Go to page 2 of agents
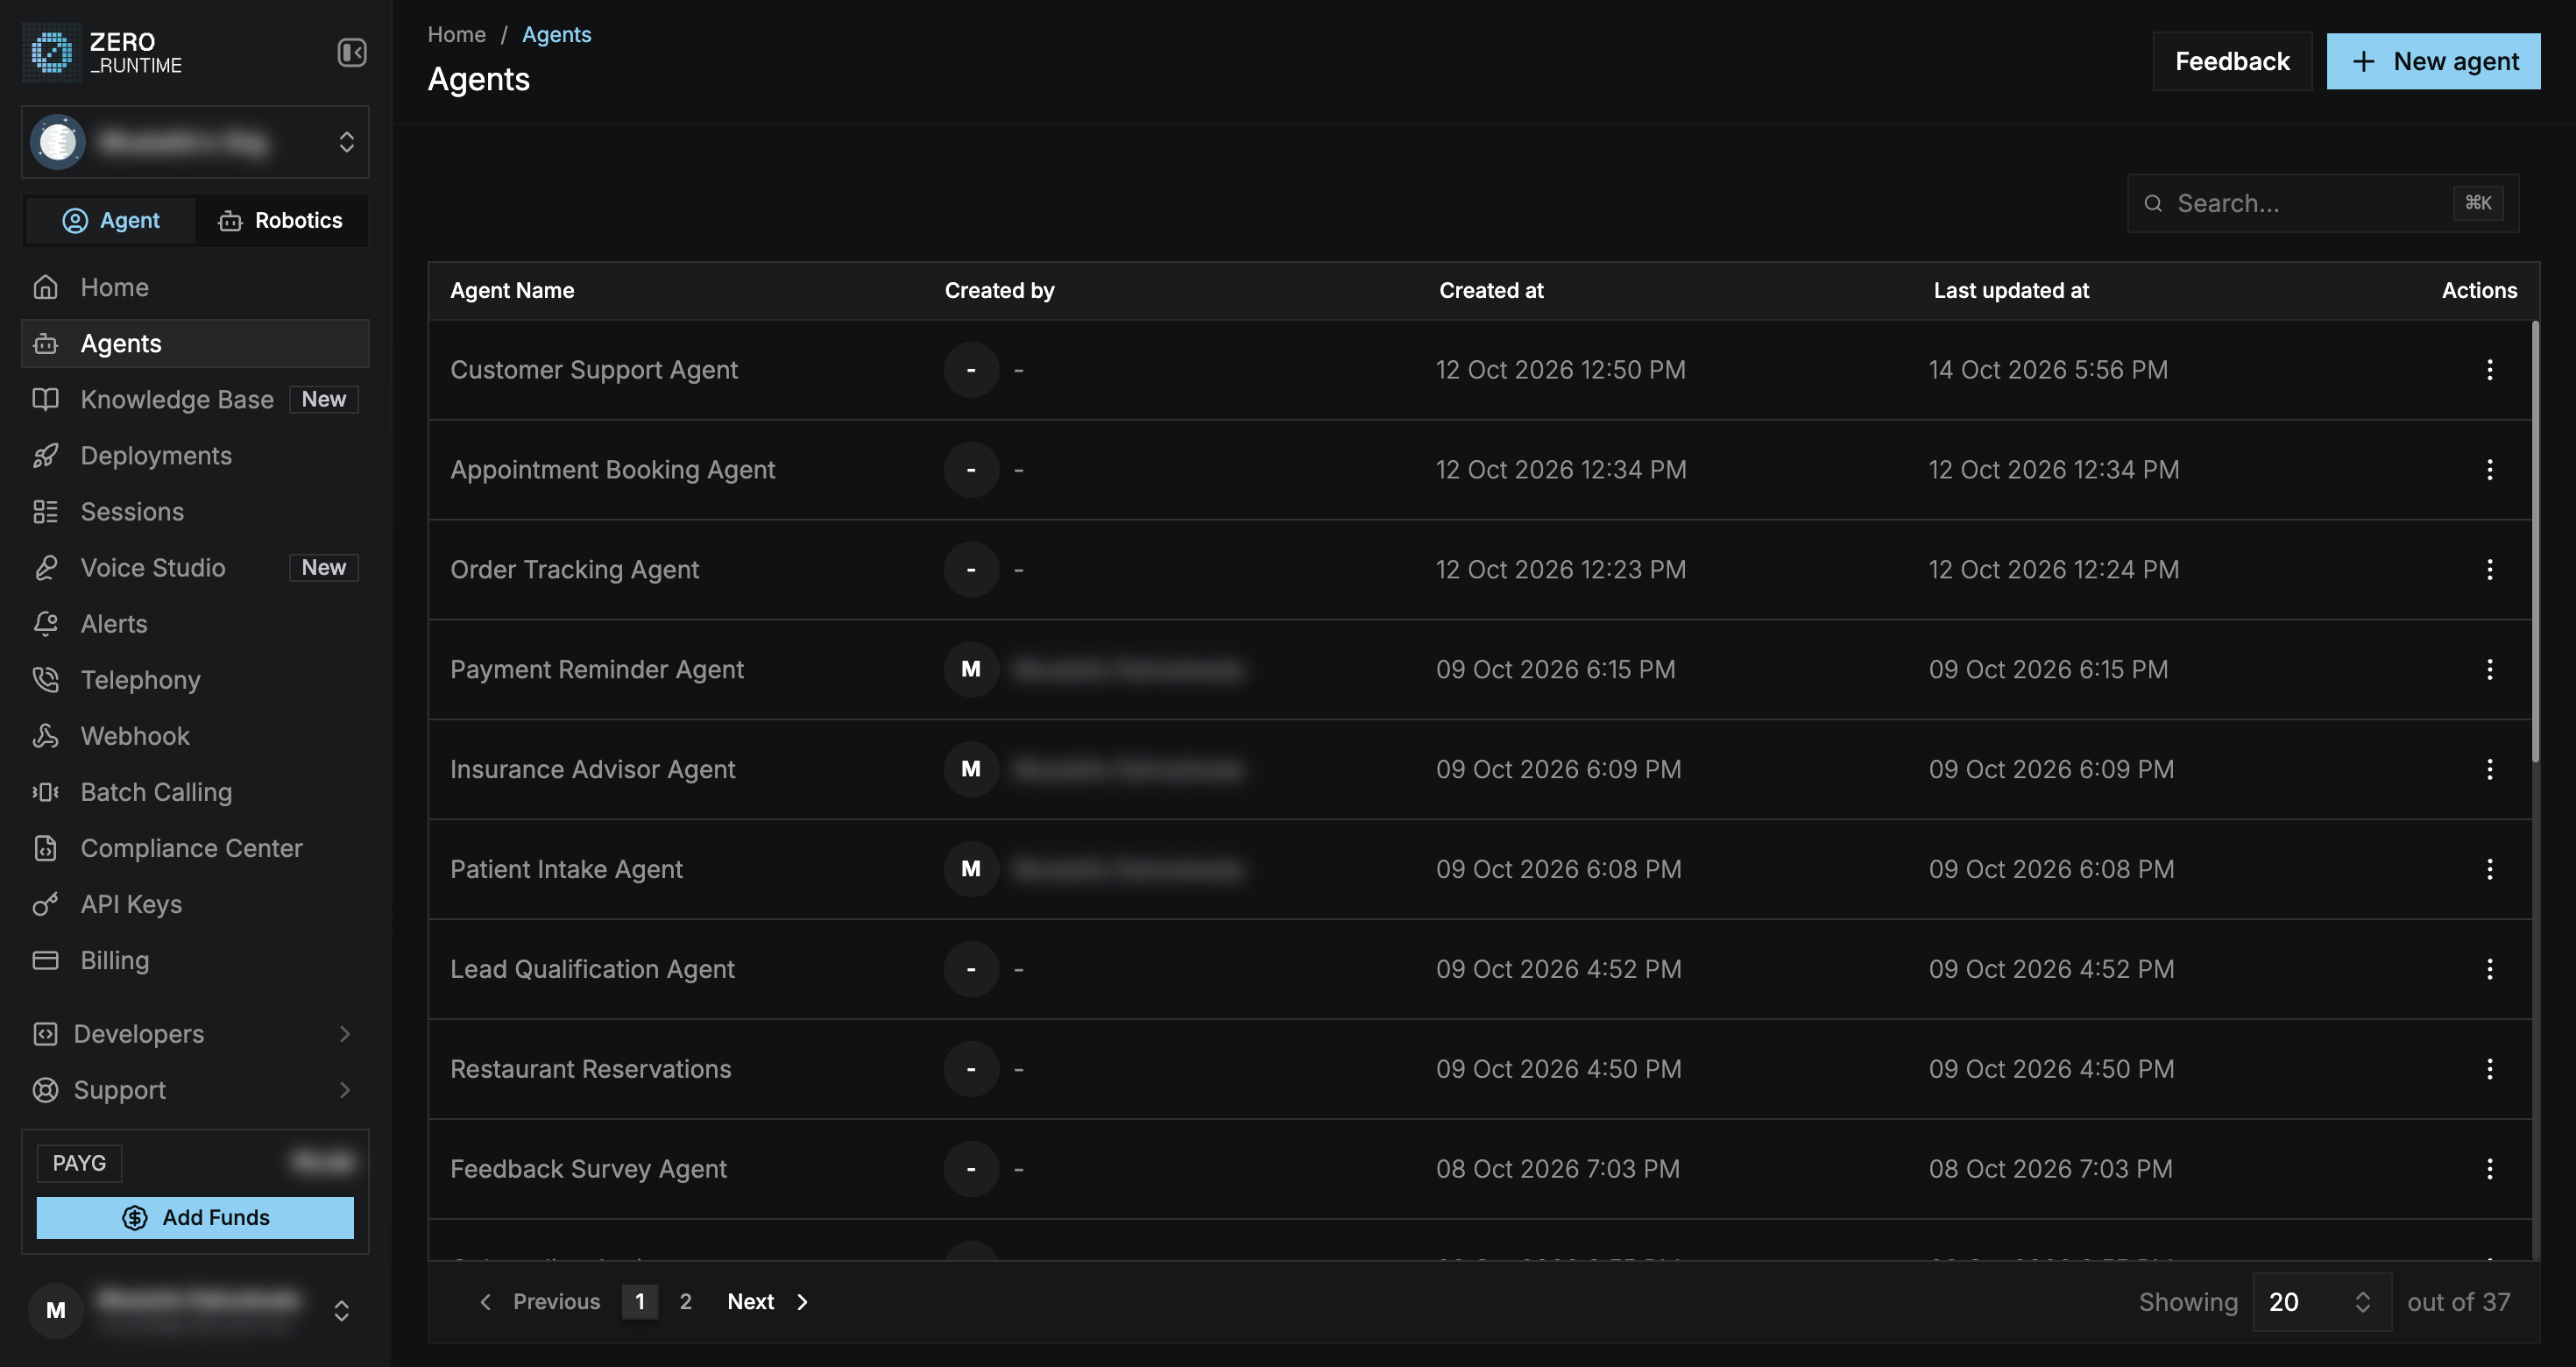 [685, 1301]
